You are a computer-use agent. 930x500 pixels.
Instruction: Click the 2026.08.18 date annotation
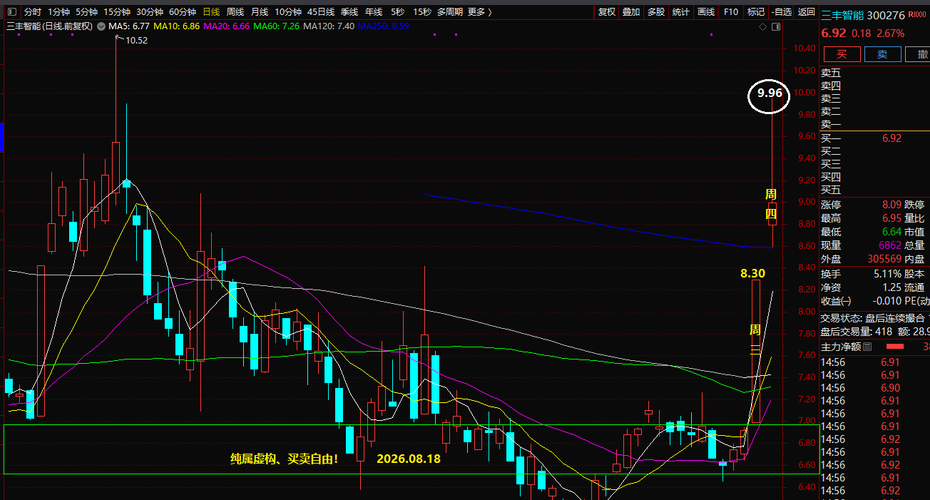pyautogui.click(x=409, y=459)
